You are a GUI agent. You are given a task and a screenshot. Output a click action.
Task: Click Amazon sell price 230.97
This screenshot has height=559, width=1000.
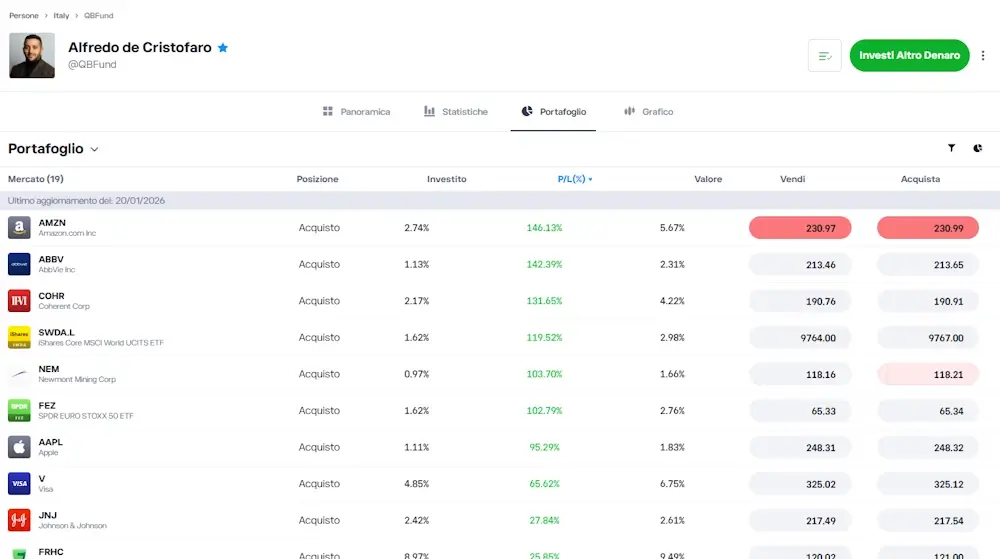point(800,228)
